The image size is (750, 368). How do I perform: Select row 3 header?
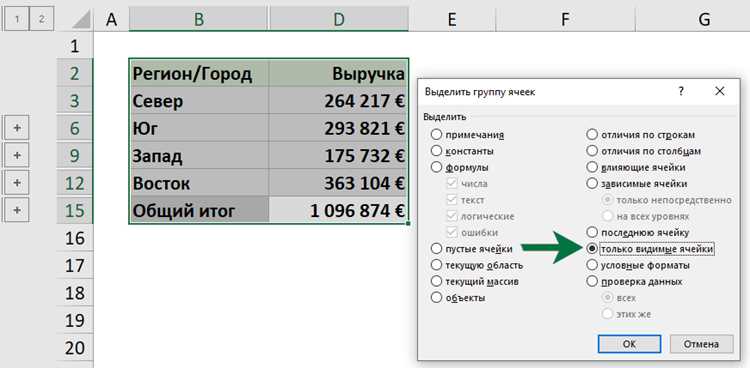pyautogui.click(x=75, y=100)
